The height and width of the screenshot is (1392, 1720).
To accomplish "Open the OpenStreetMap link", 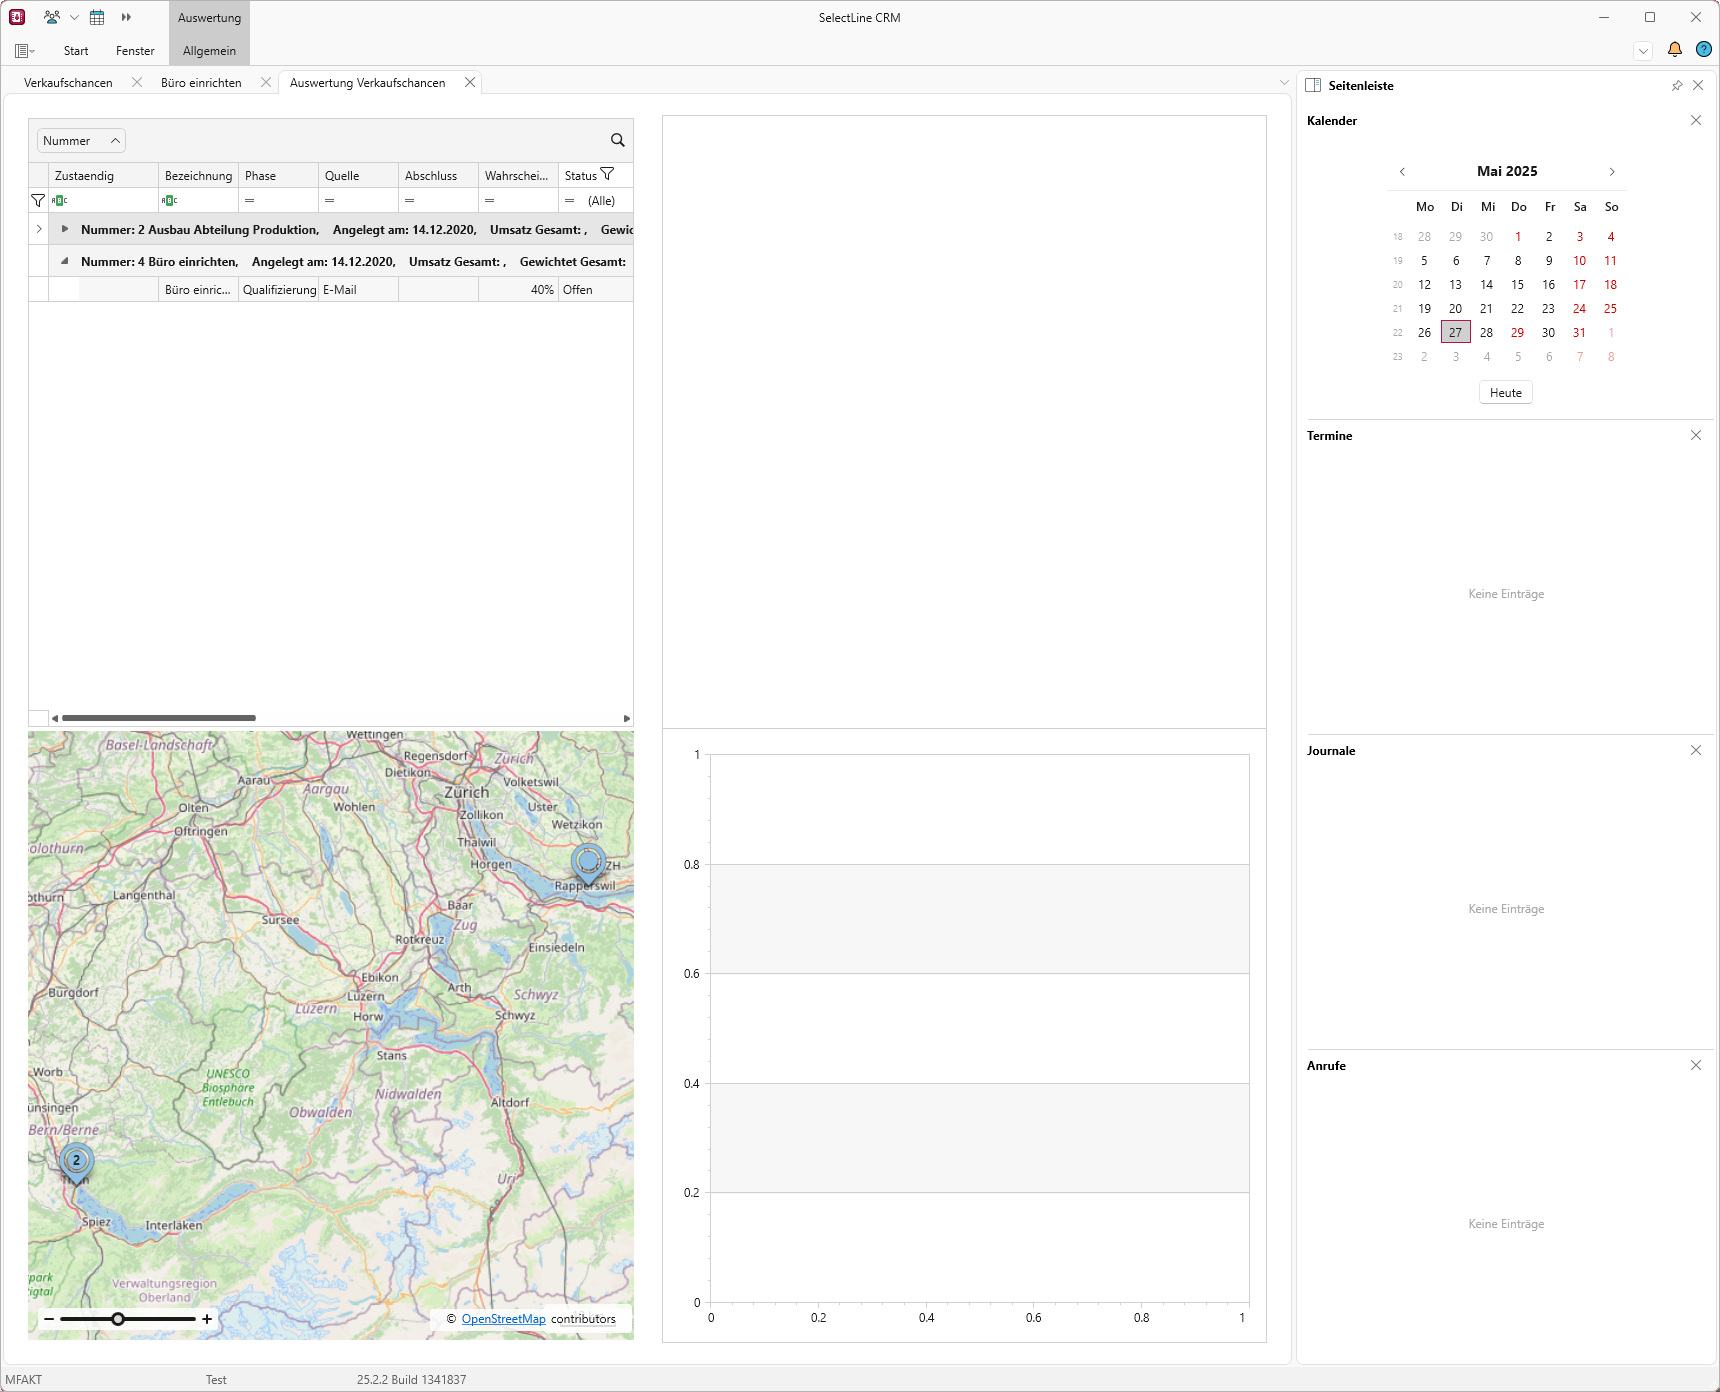I will pyautogui.click(x=503, y=1319).
